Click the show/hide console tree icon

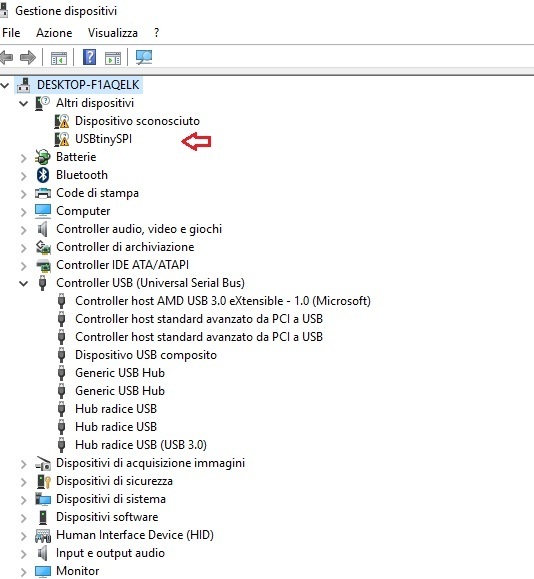pyautogui.click(x=59, y=58)
